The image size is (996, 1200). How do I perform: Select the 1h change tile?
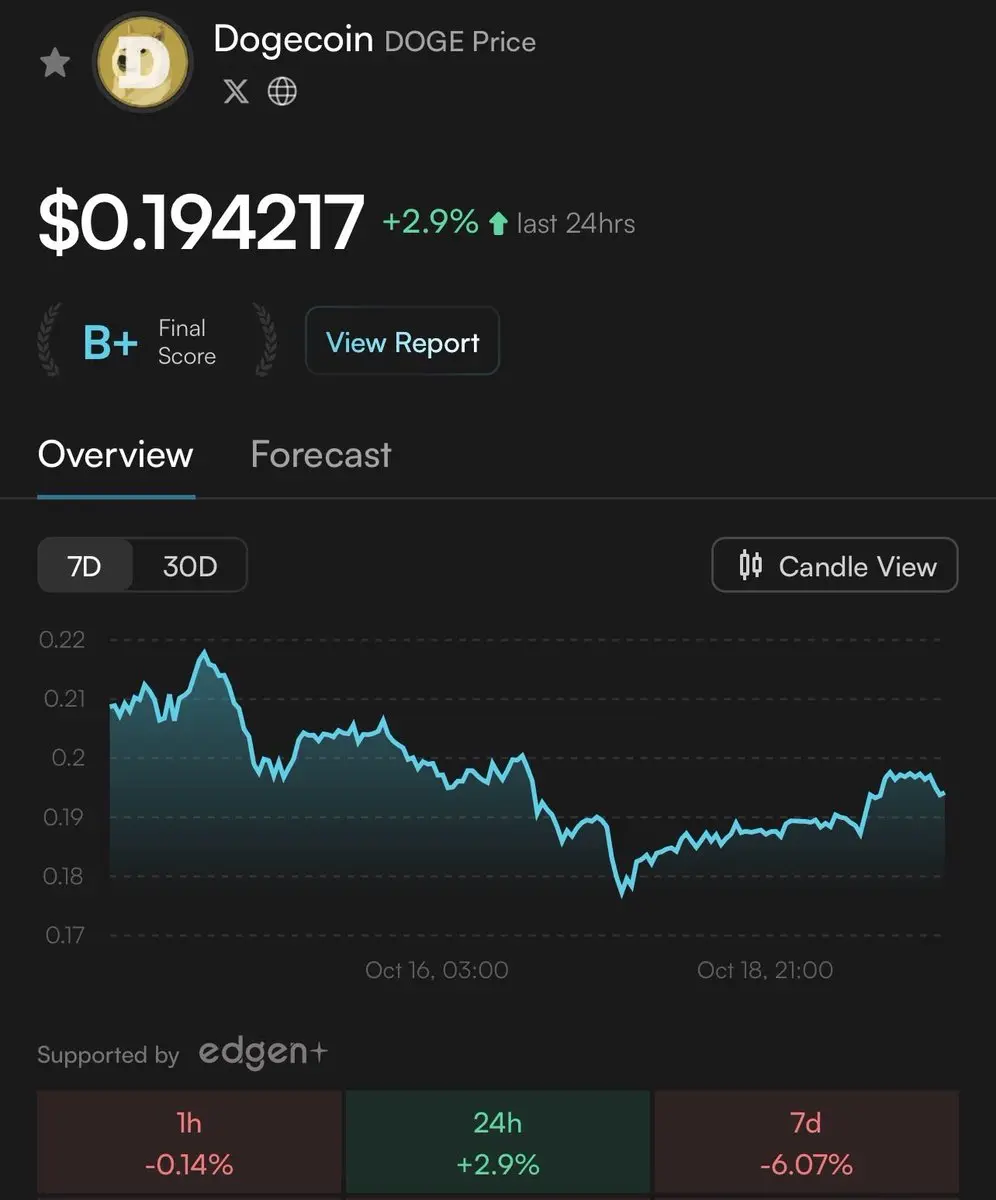[189, 1144]
